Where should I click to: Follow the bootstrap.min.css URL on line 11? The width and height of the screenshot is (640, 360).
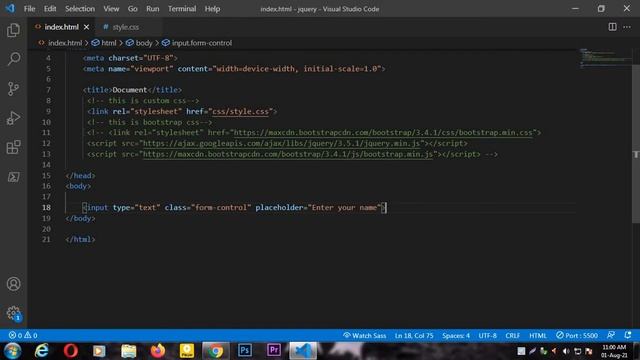click(x=383, y=133)
